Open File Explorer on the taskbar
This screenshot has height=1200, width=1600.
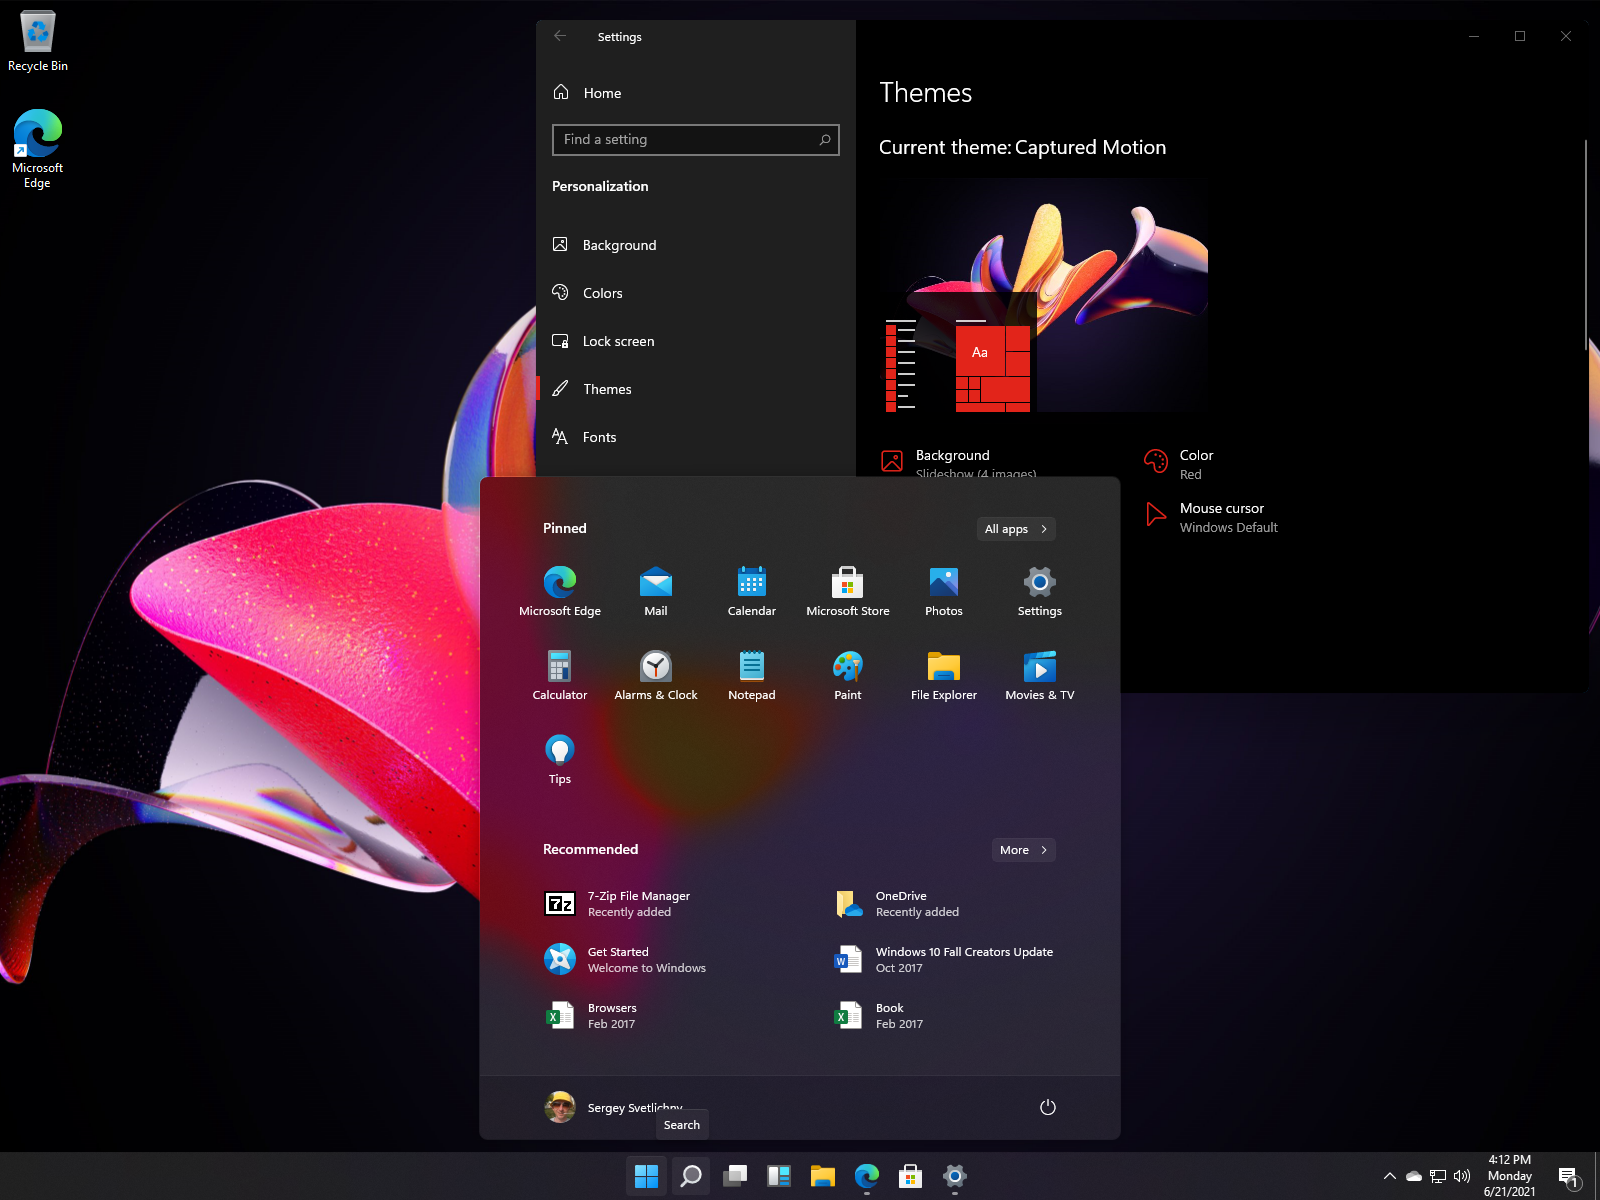pos(823,1176)
